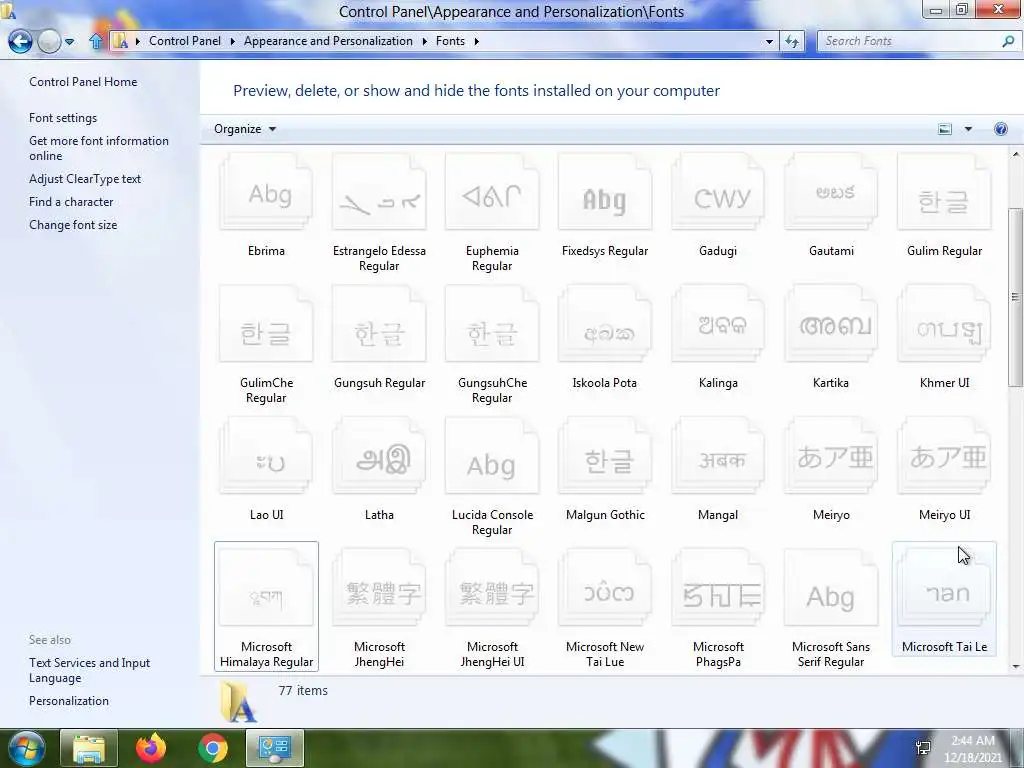Go to Appearance and Personalization breadcrumb

(328, 41)
